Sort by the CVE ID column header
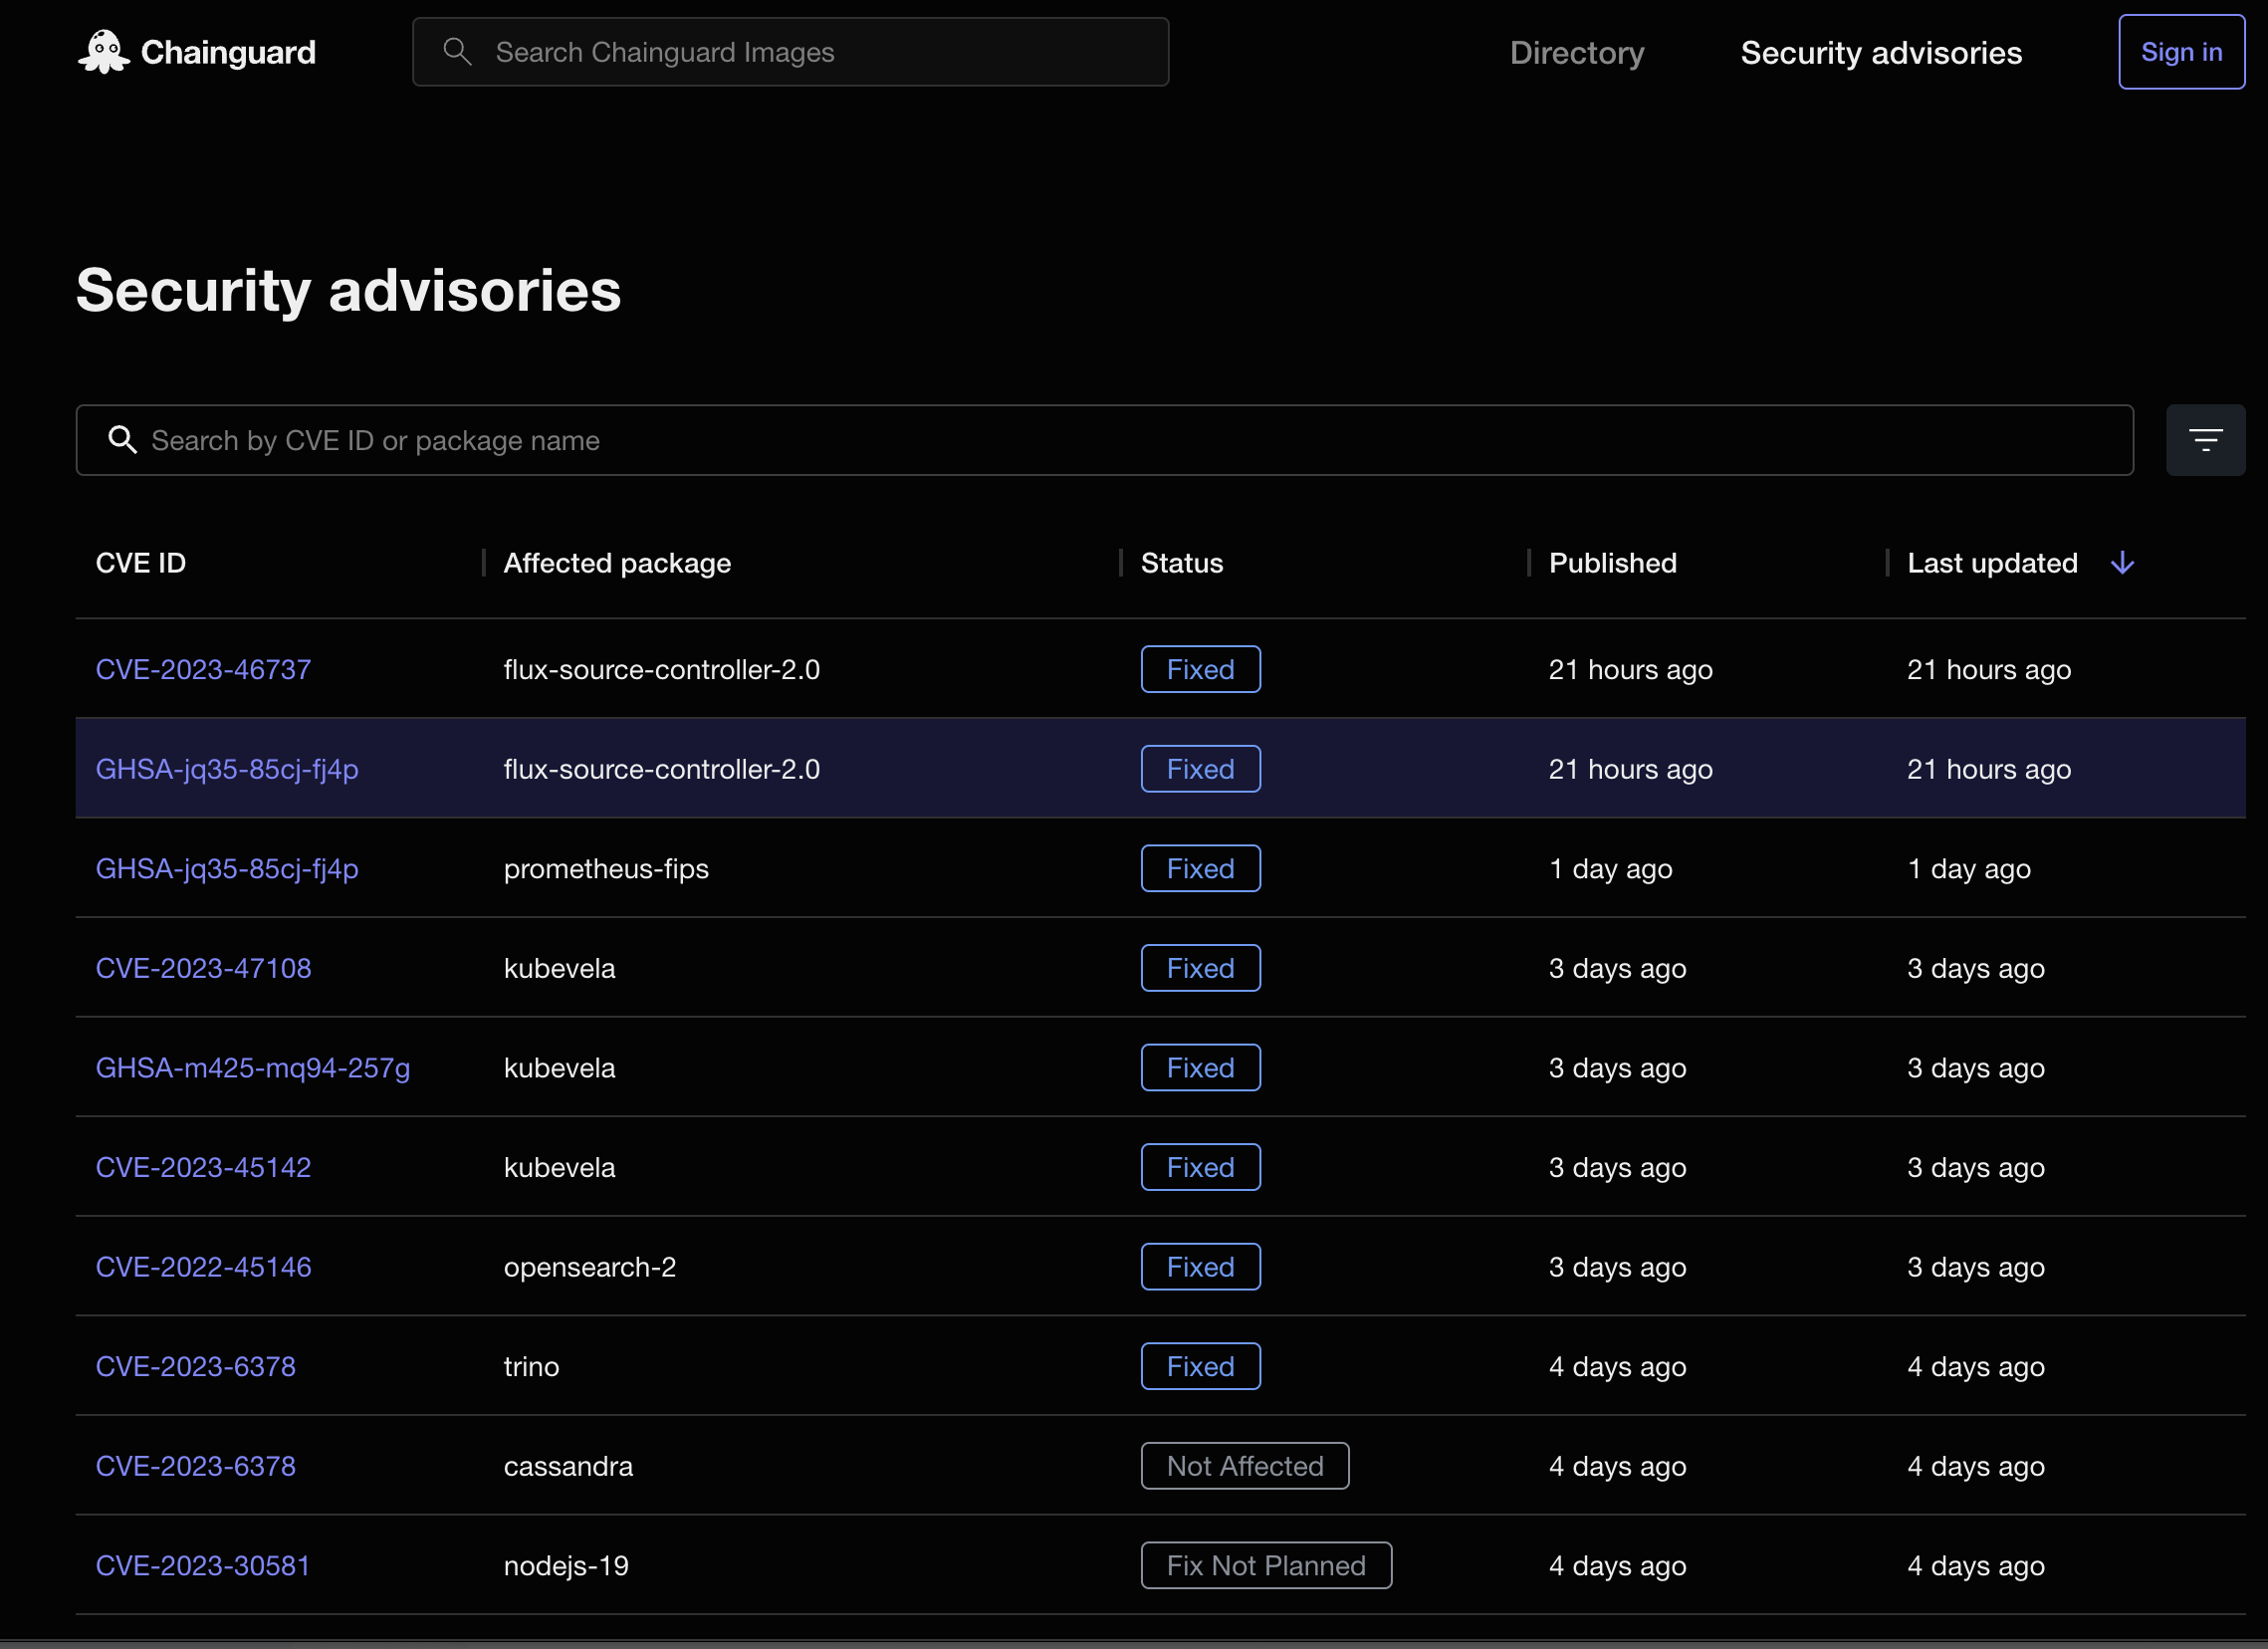Viewport: 2268px width, 1649px height. pos(141,563)
